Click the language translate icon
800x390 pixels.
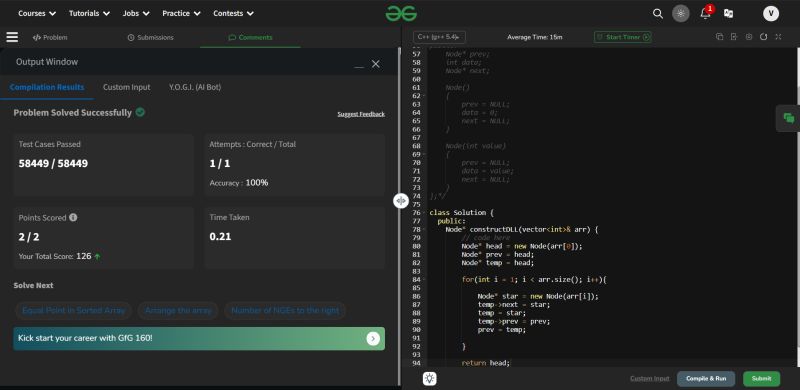(729, 14)
